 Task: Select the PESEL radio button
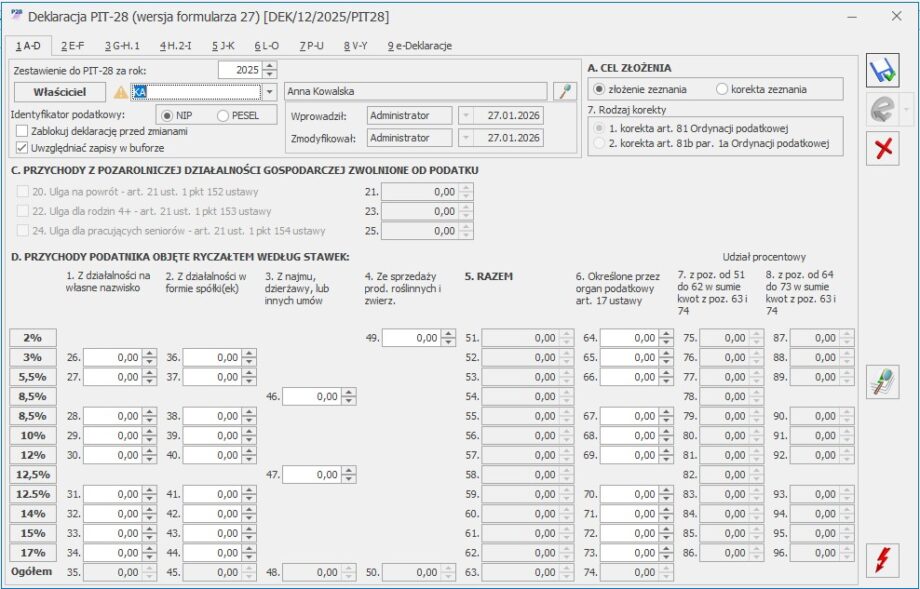[223, 116]
